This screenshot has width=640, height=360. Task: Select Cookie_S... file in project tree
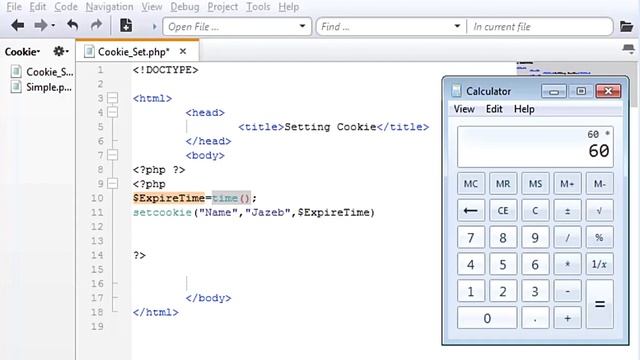point(42,72)
